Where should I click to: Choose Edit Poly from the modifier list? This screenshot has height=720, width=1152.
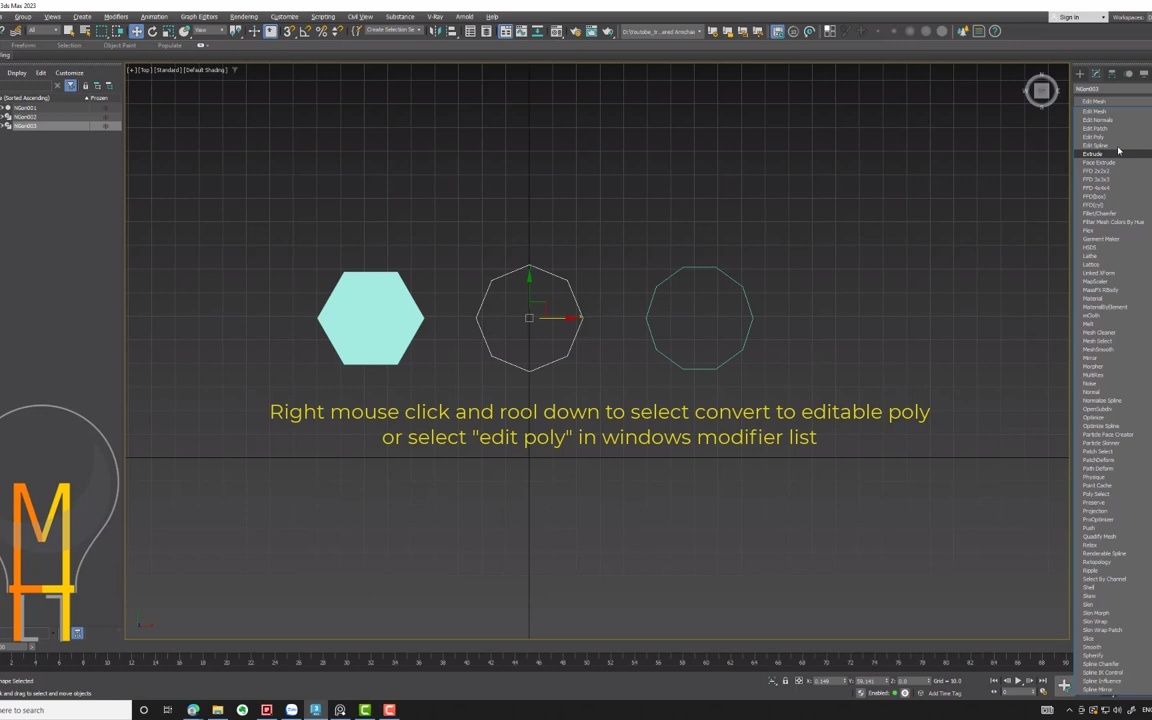tap(1095, 137)
